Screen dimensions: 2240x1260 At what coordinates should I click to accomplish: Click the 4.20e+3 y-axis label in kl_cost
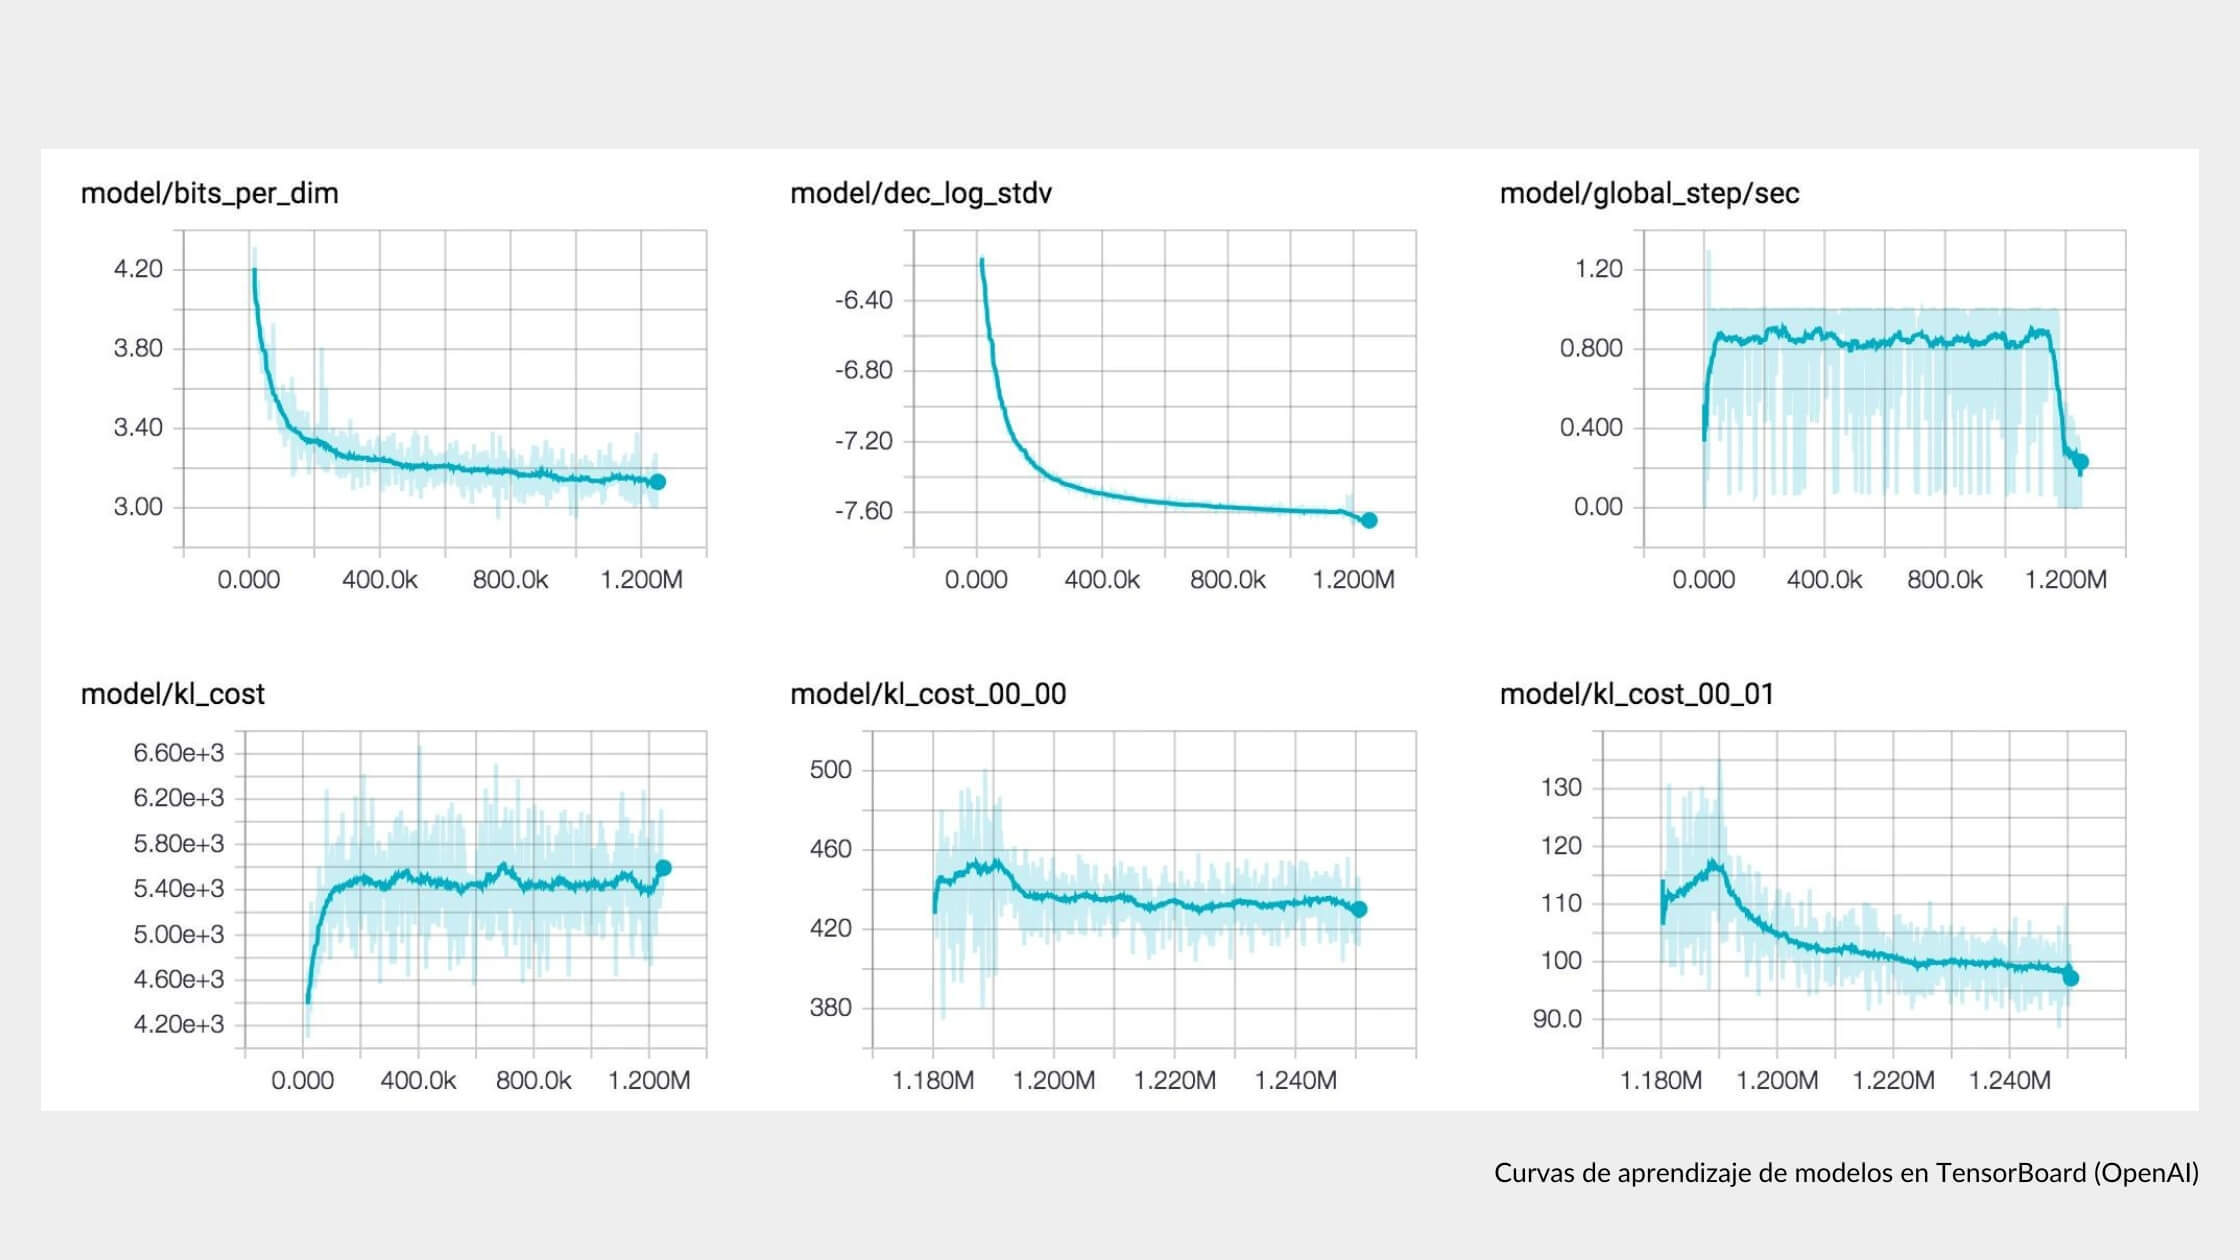179,1024
